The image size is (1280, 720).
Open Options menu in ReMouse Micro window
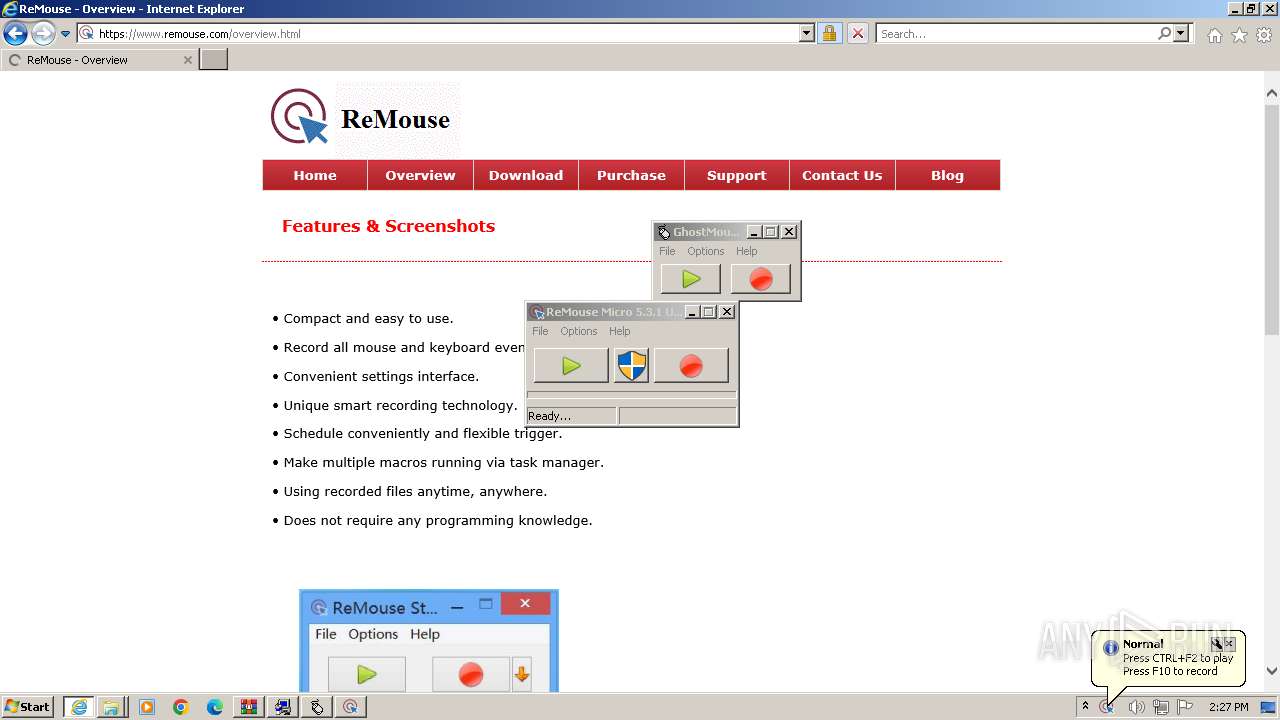(x=578, y=331)
